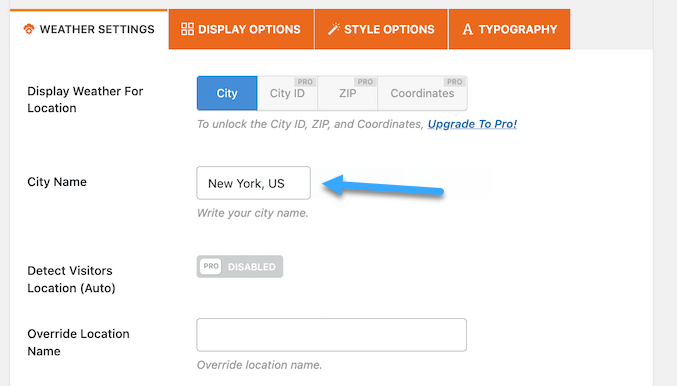Click the PRO knob on disabled switch
Image resolution: width=677 pixels, height=386 pixels.
pyautogui.click(x=211, y=266)
